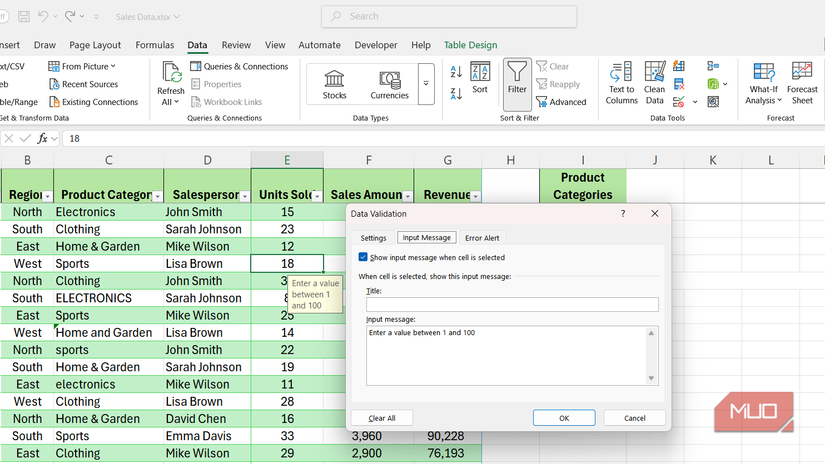This screenshot has height=464, width=825.
Task: Open the Page Layout ribbon tab
Action: pyautogui.click(x=95, y=45)
